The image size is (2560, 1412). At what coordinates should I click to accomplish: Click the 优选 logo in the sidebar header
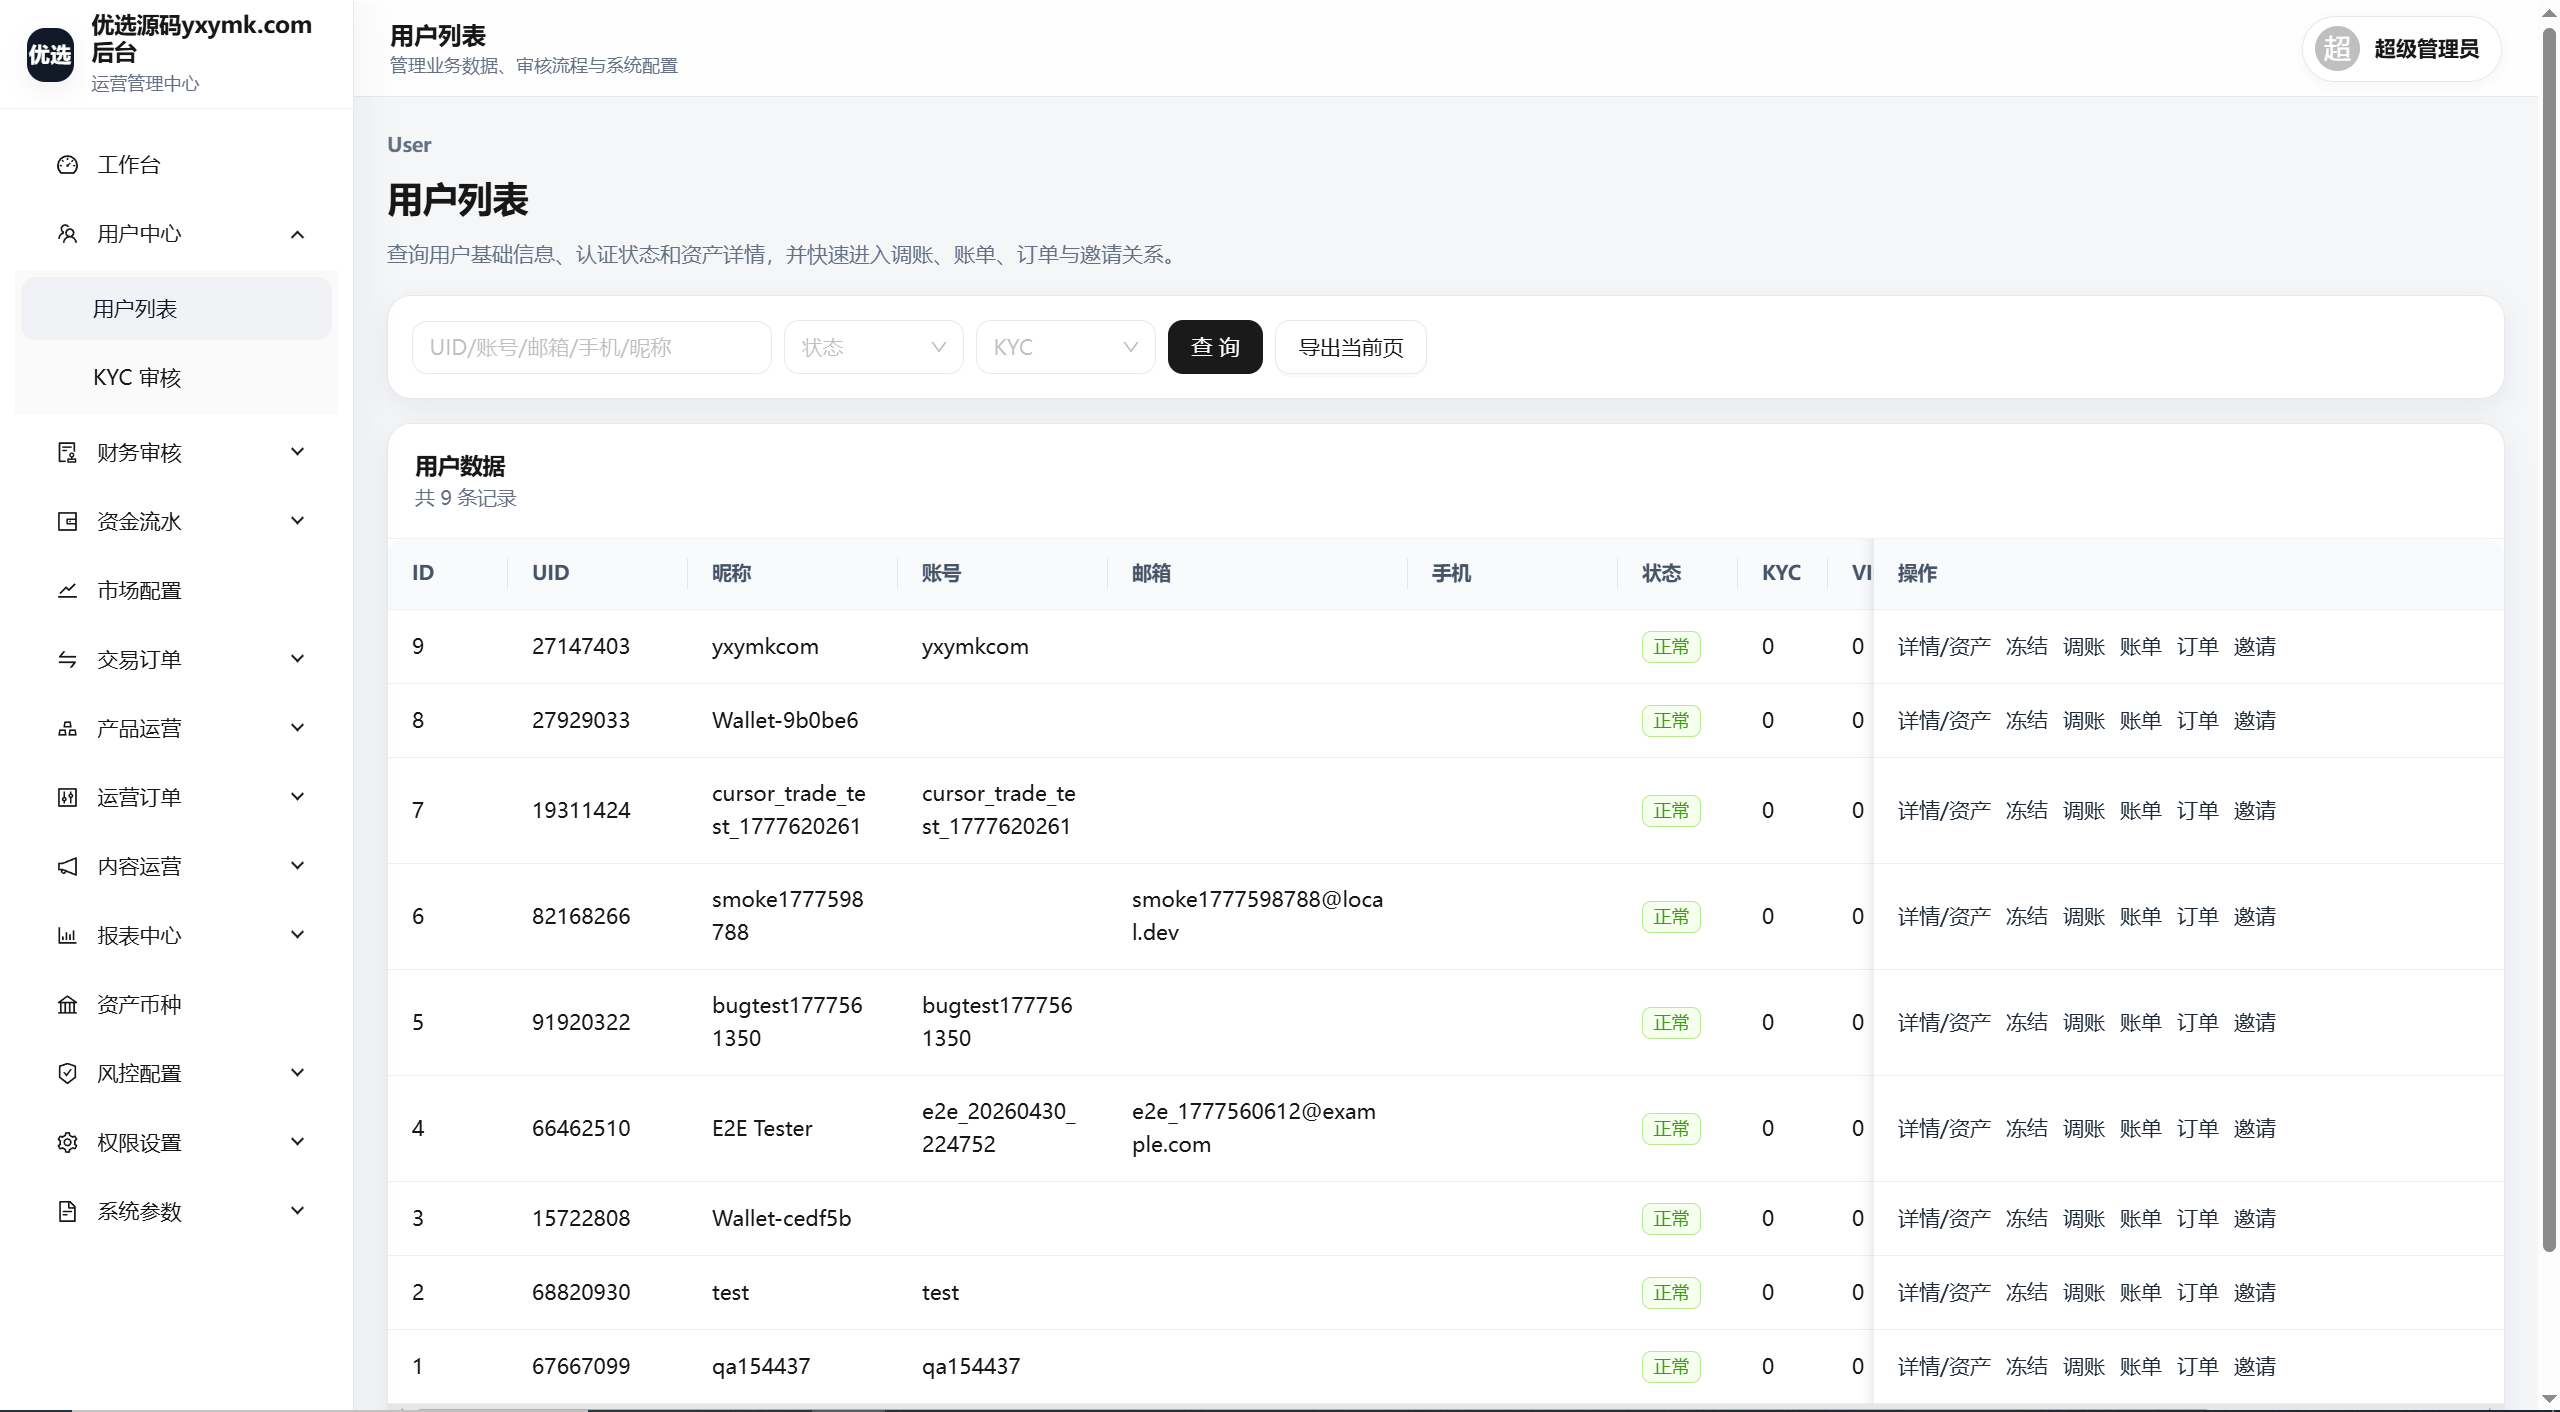coord(50,54)
